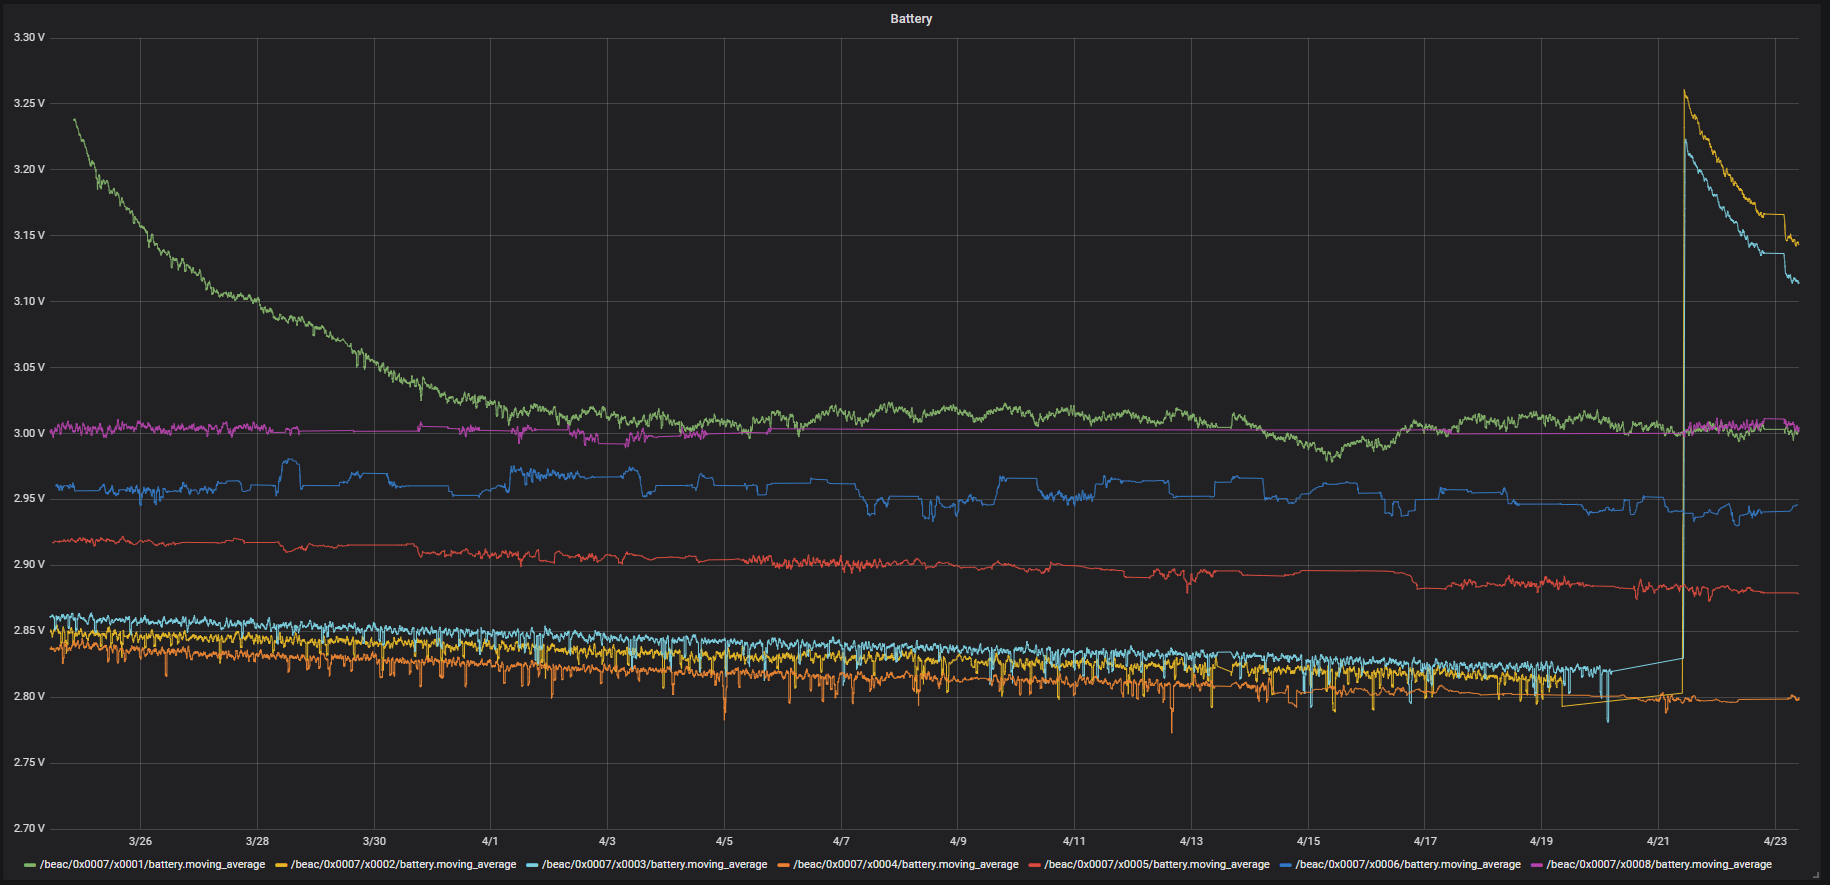The height and width of the screenshot is (885, 1830).
Task: Open light blue swatch for x0003 series
Action: (532, 865)
